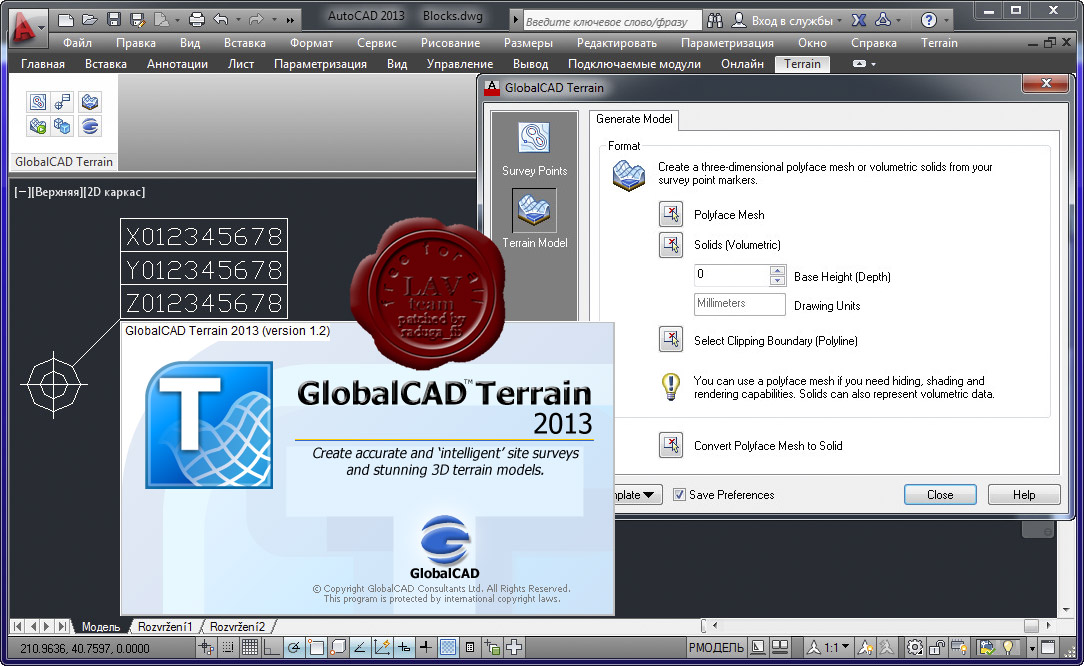Click the Redo arrow icon
The height and width of the screenshot is (666, 1084).
coord(256,19)
